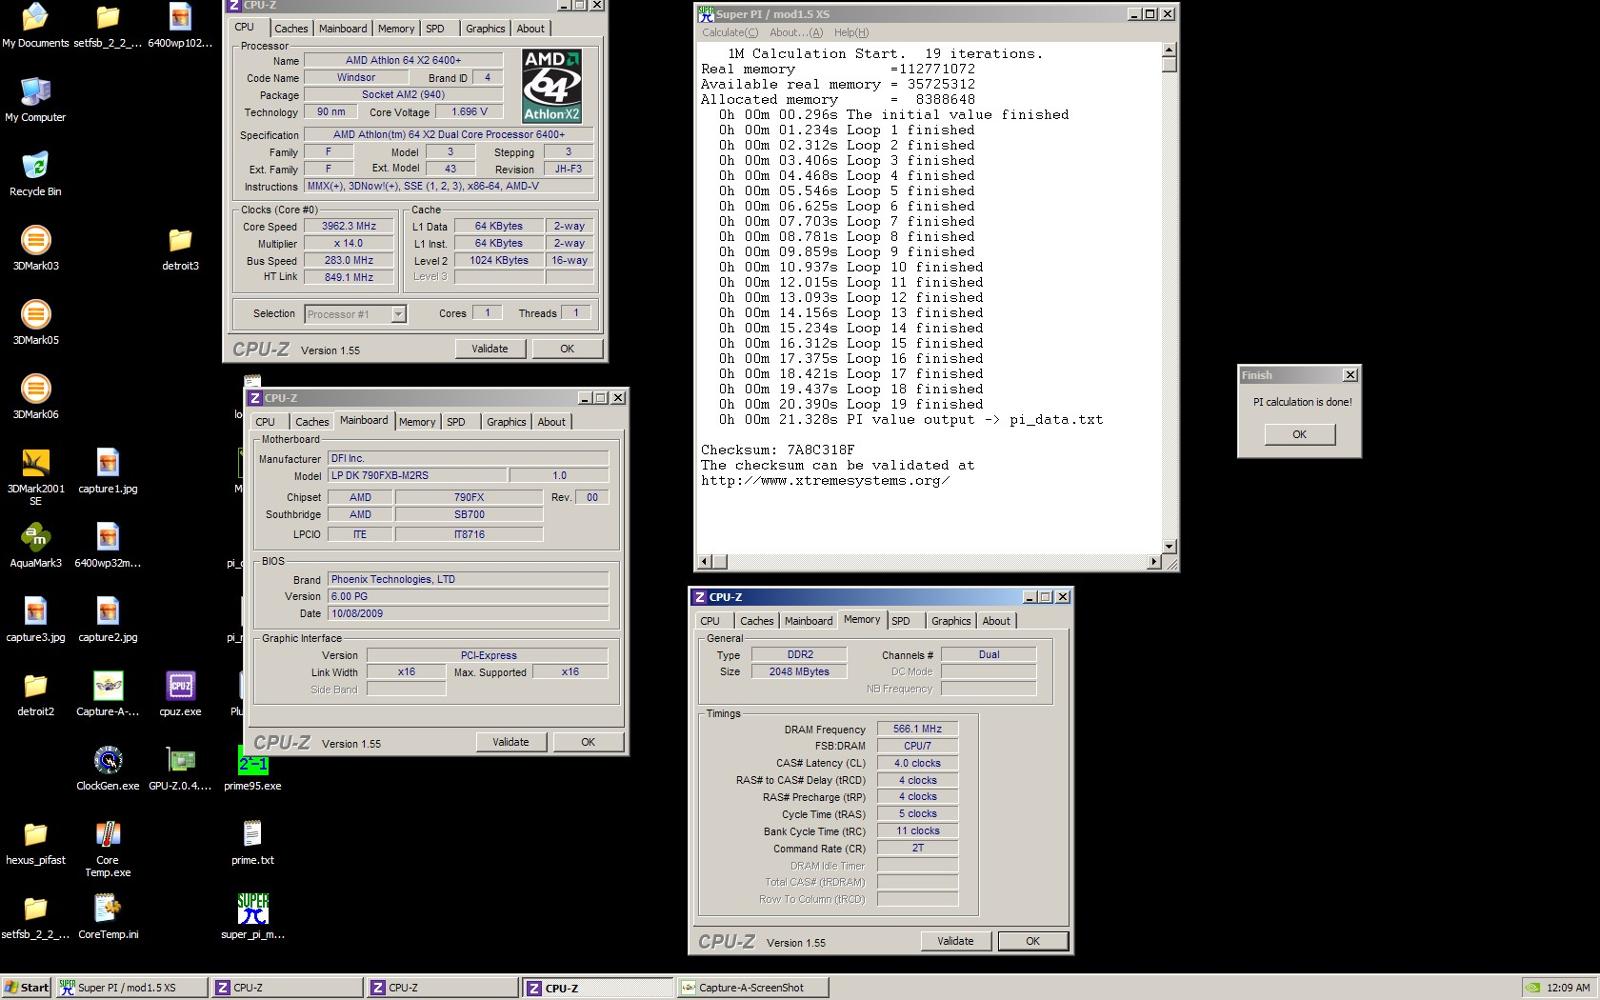Open About menu in Super PI

pyautogui.click(x=797, y=32)
